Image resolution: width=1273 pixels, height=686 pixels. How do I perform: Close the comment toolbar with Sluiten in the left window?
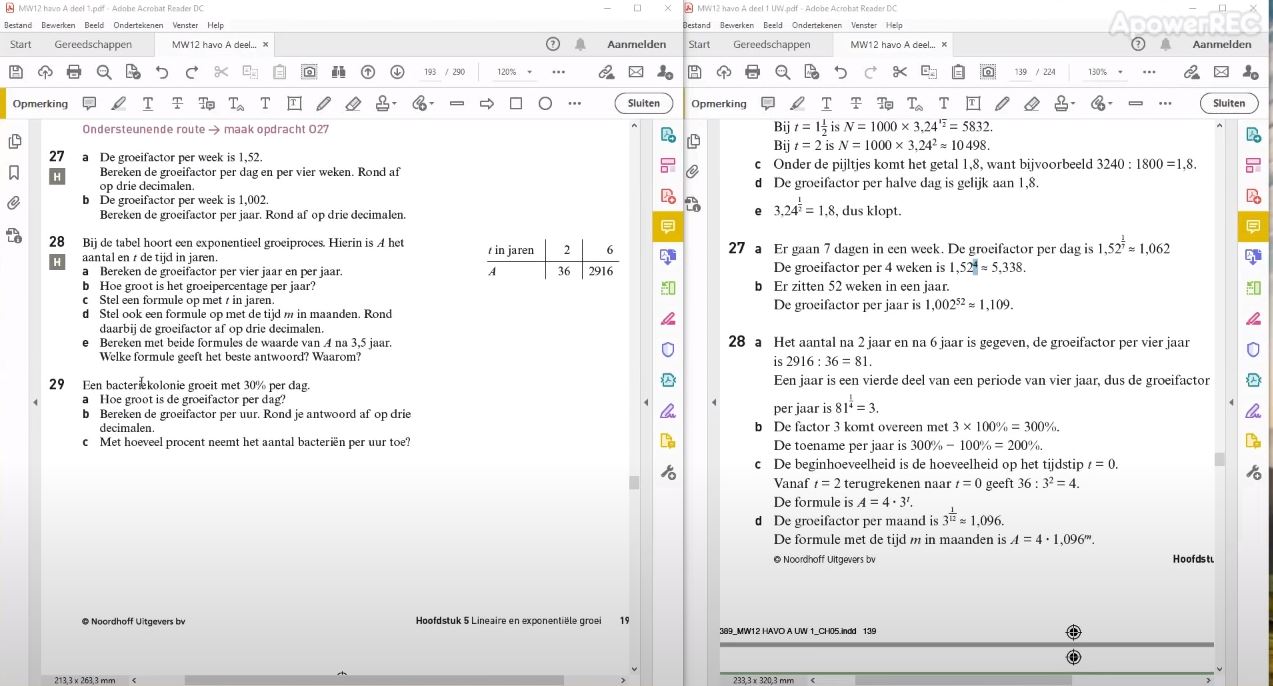pos(644,103)
